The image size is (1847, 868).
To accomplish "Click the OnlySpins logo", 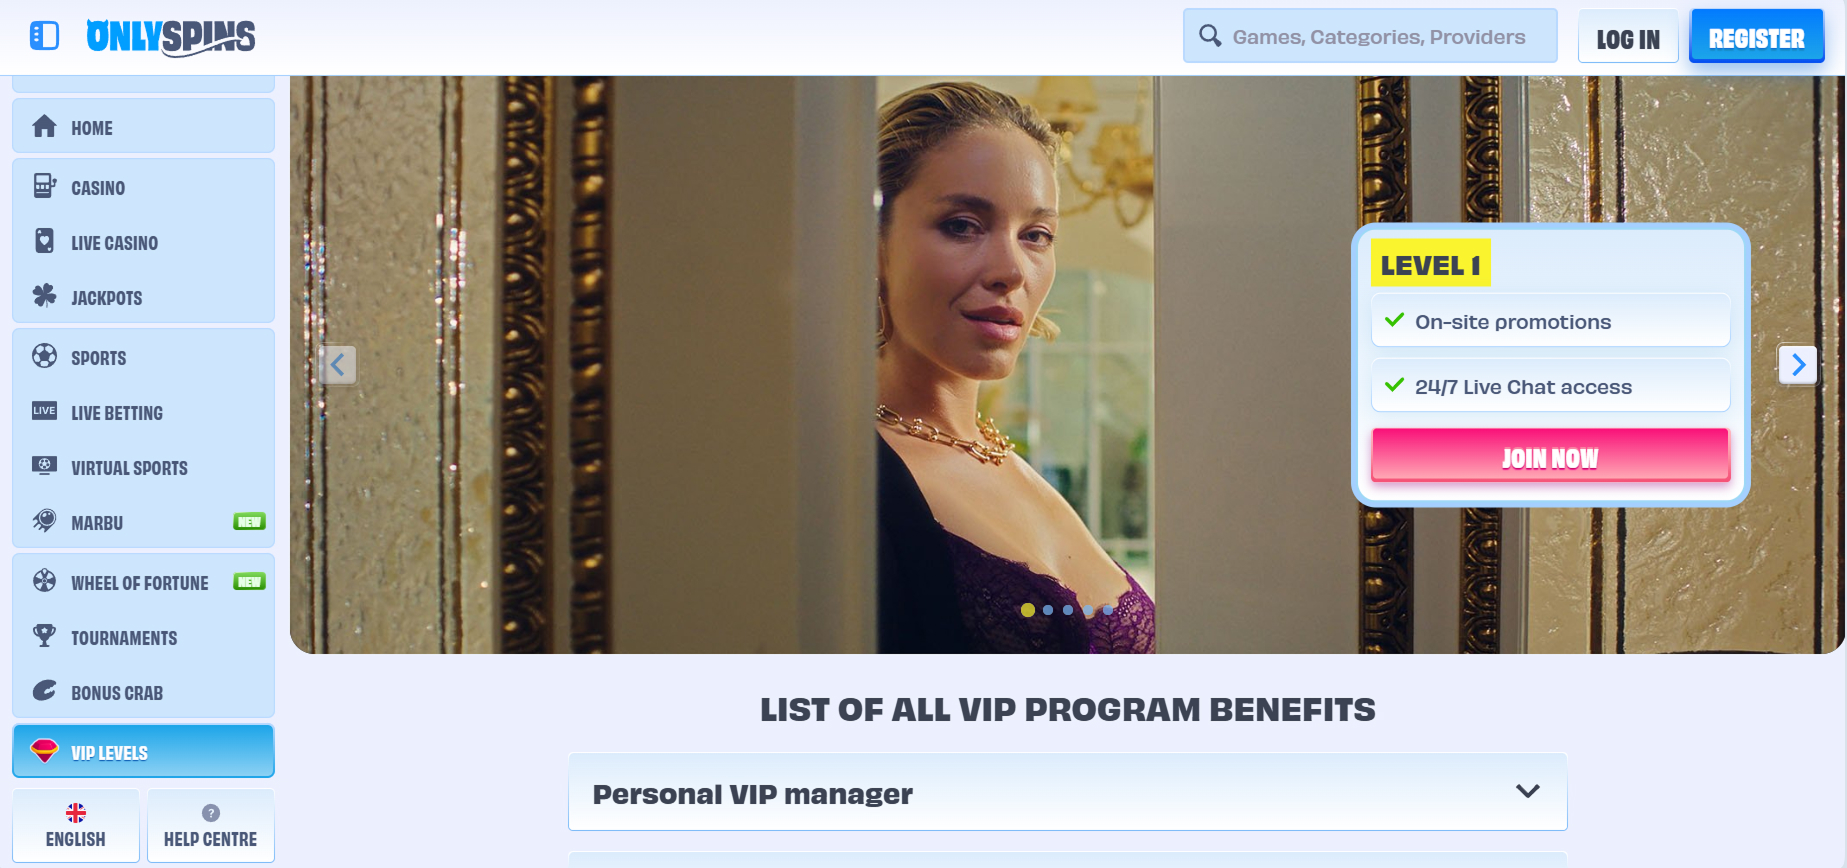I will click(170, 37).
